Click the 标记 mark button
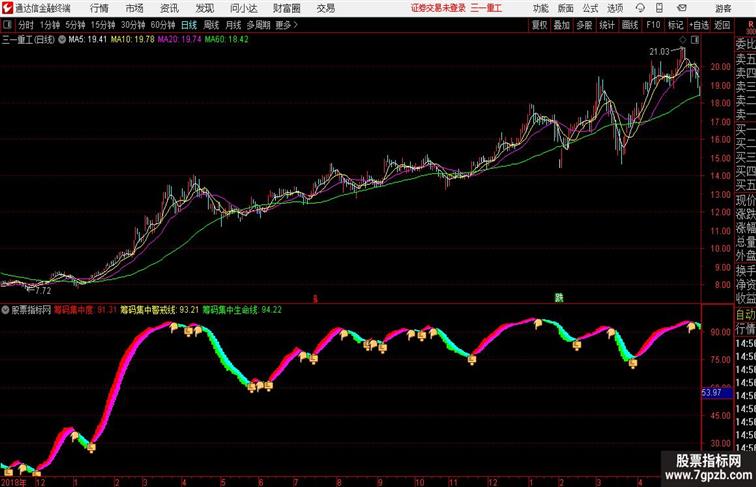The image size is (756, 487). (x=675, y=25)
